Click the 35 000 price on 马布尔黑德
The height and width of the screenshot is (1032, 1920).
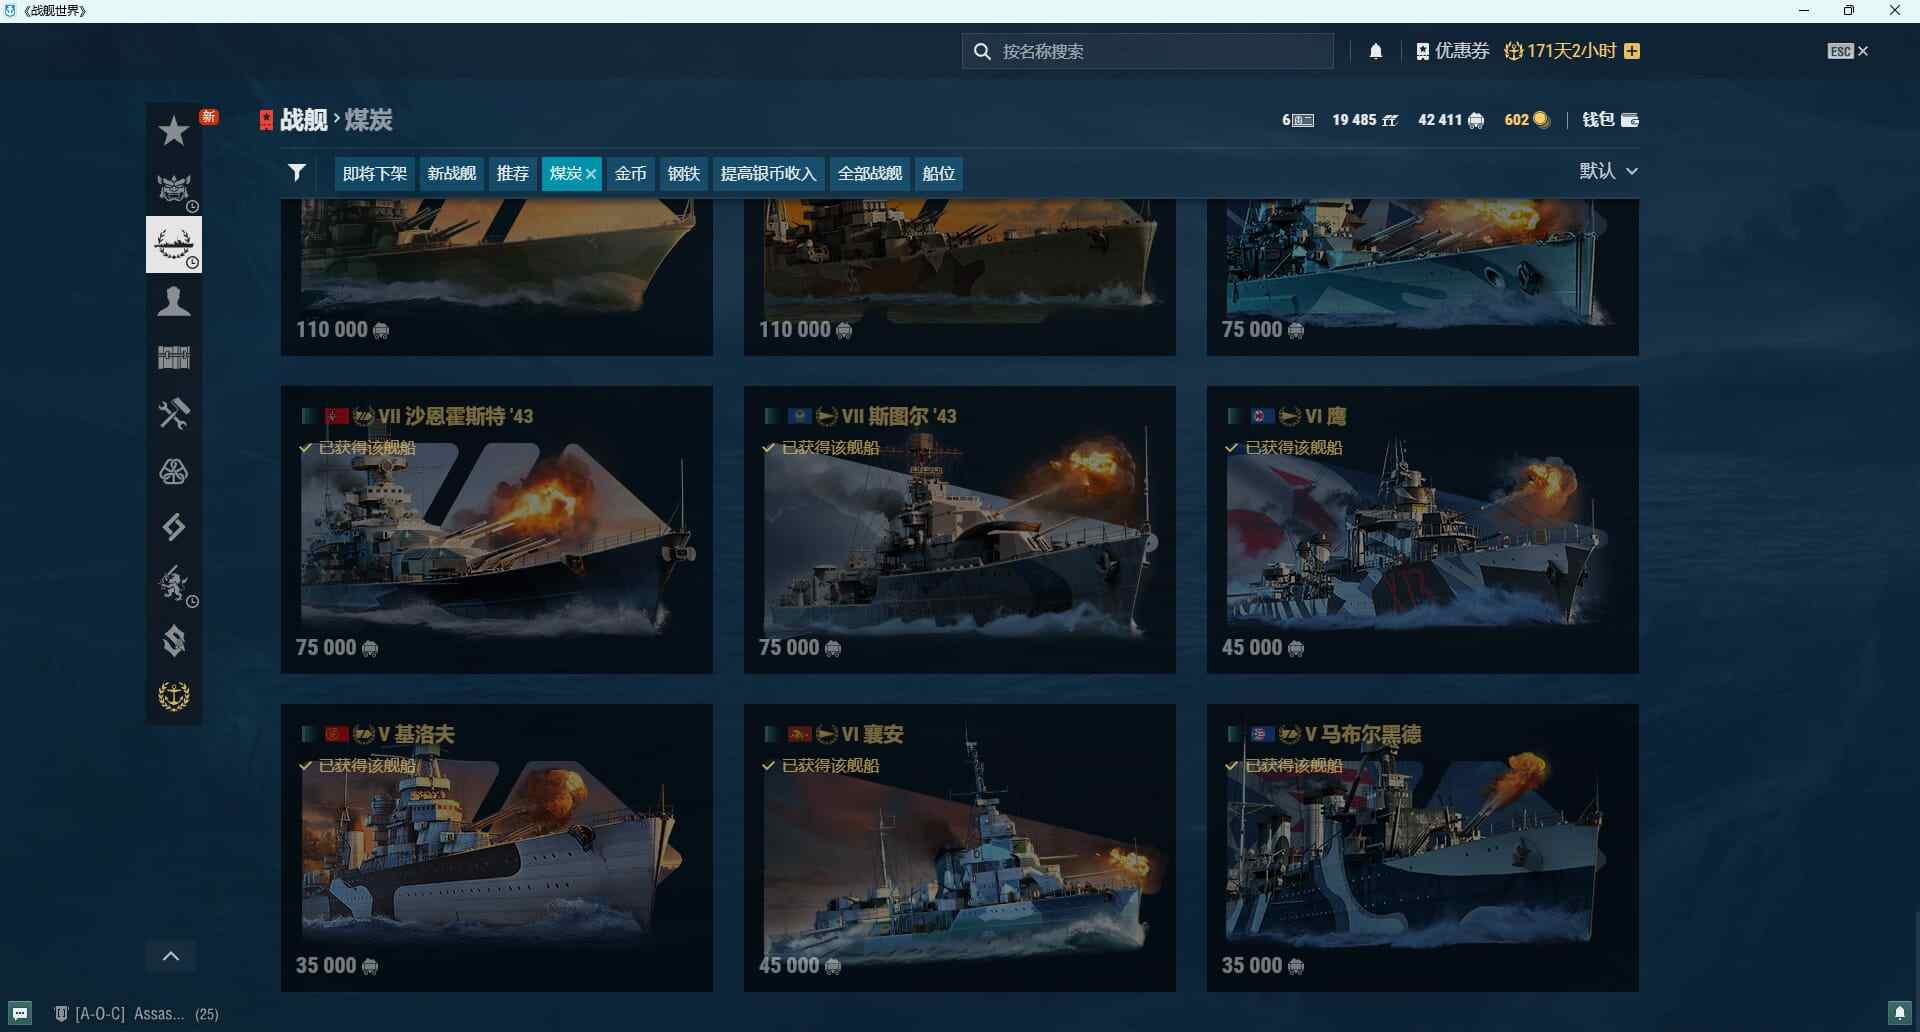(1263, 966)
